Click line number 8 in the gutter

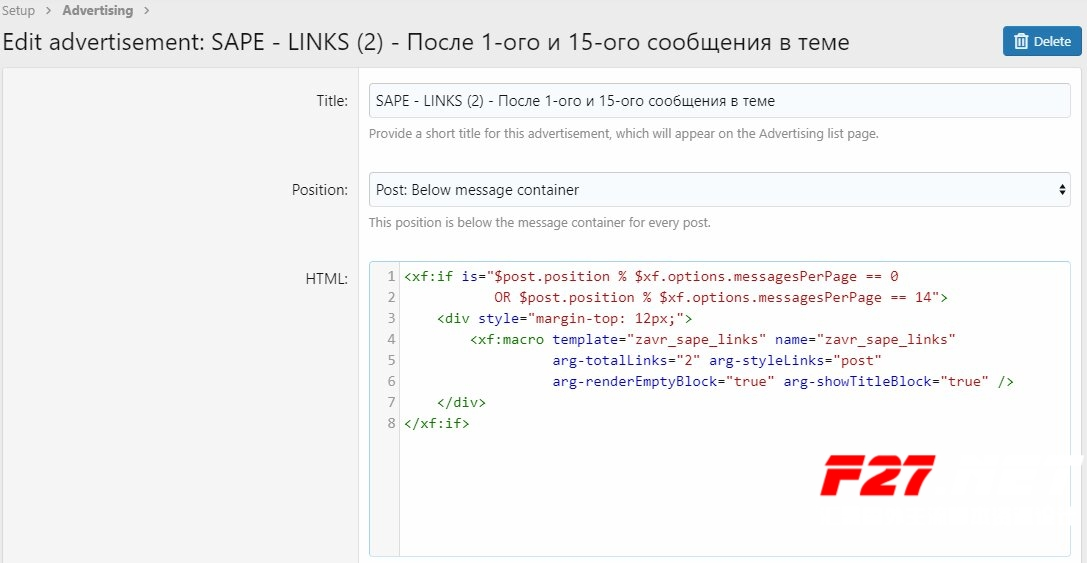click(x=392, y=423)
